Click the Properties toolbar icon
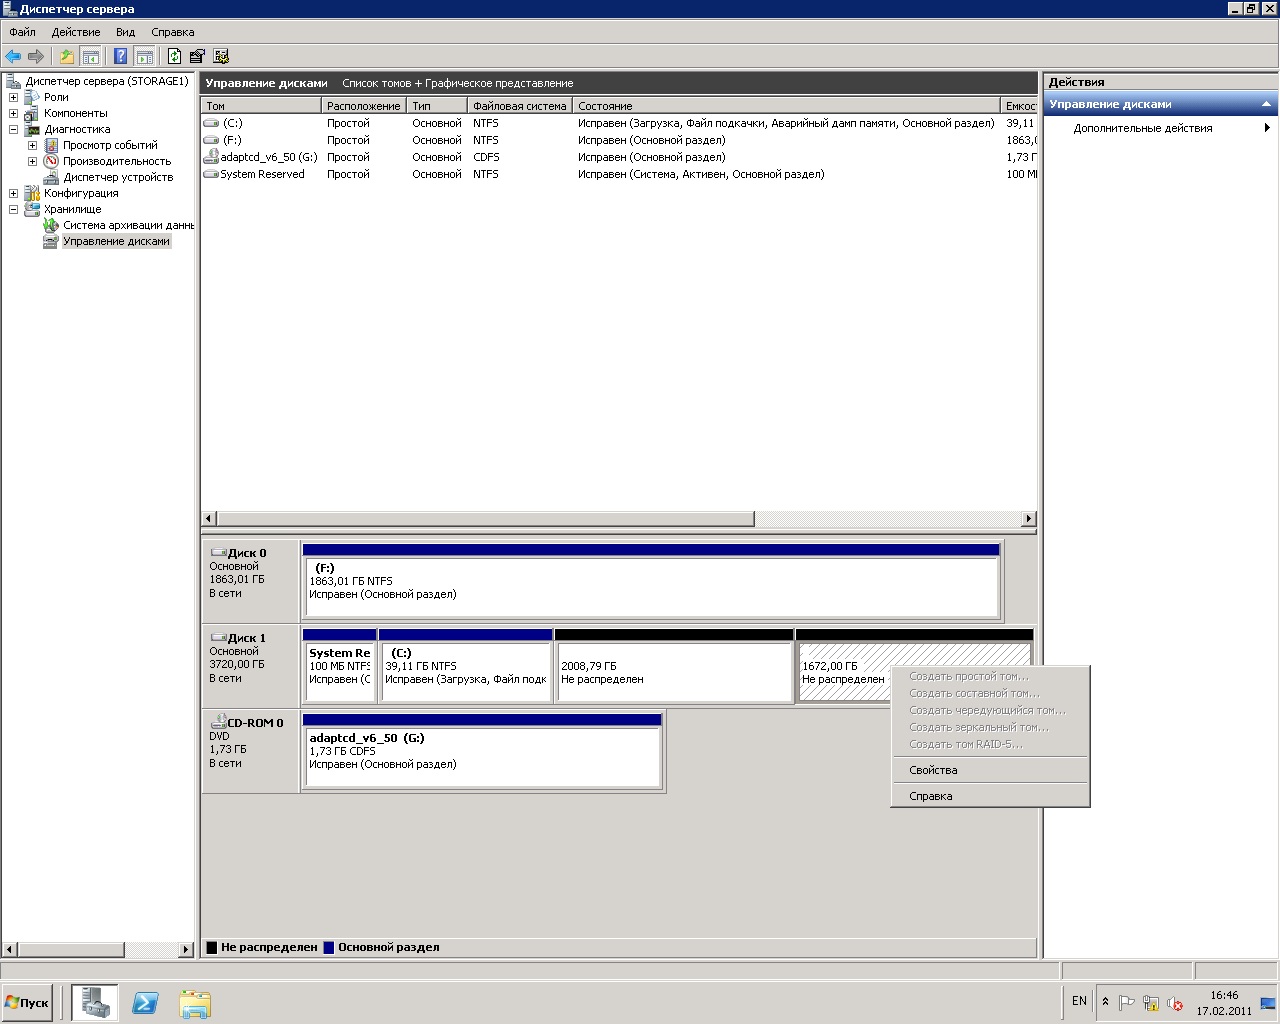The width and height of the screenshot is (1280, 1024). pyautogui.click(x=198, y=56)
